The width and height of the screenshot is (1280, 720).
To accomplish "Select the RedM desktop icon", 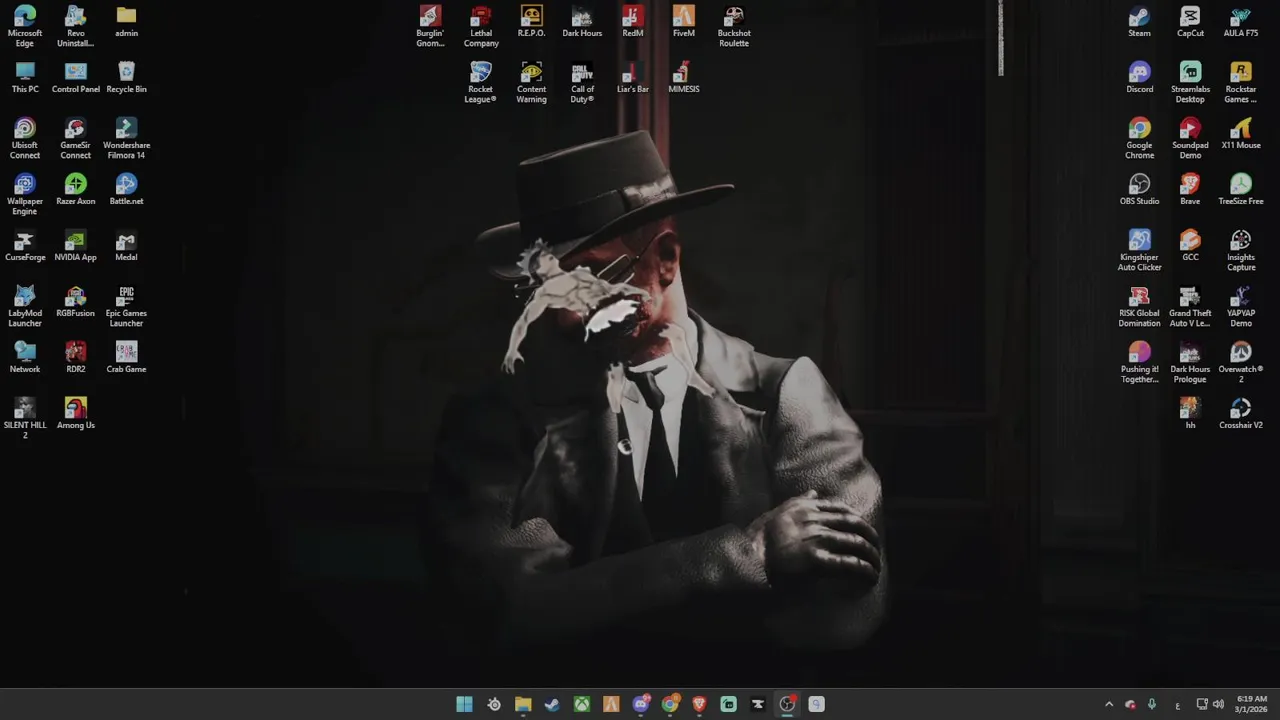I will [633, 21].
